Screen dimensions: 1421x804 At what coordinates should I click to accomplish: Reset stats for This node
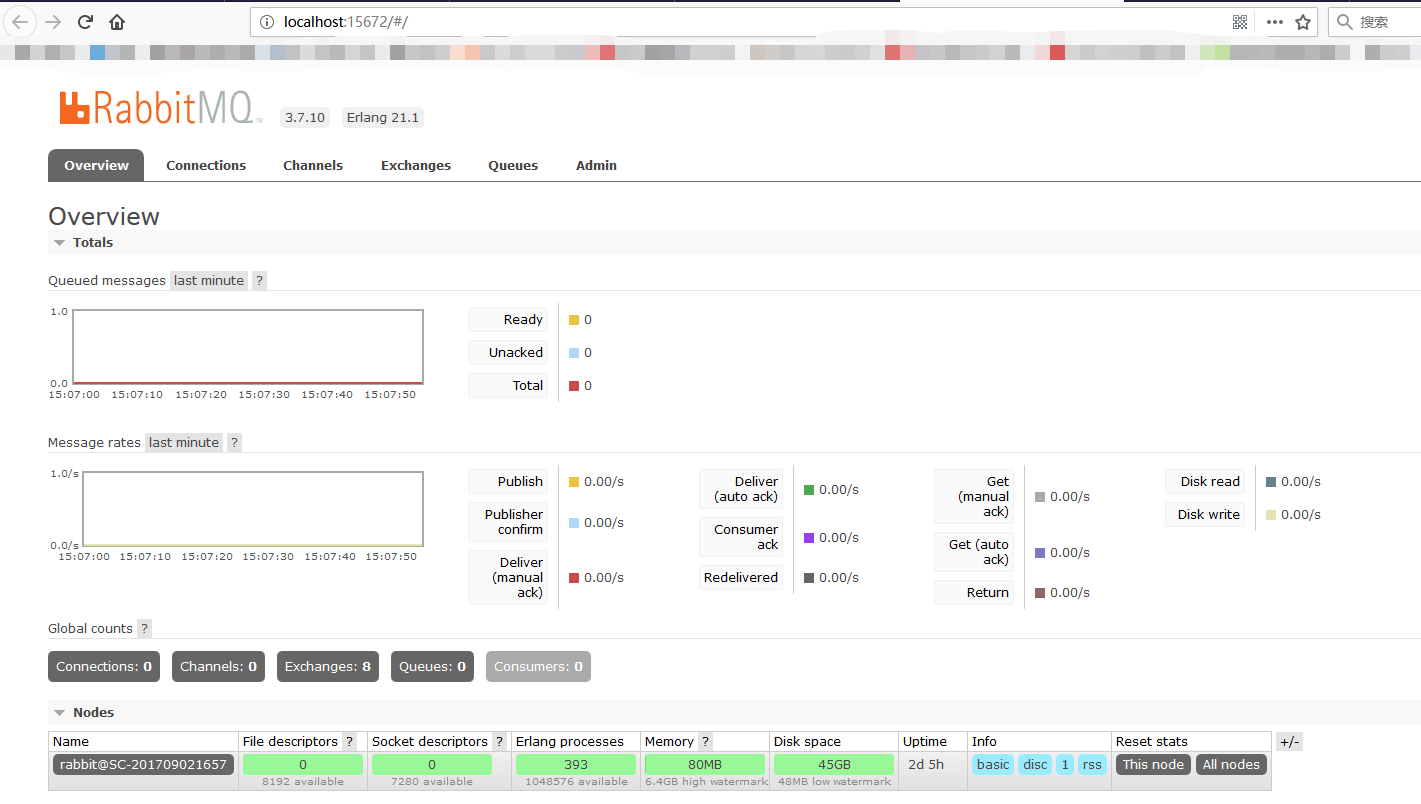[x=1153, y=765]
